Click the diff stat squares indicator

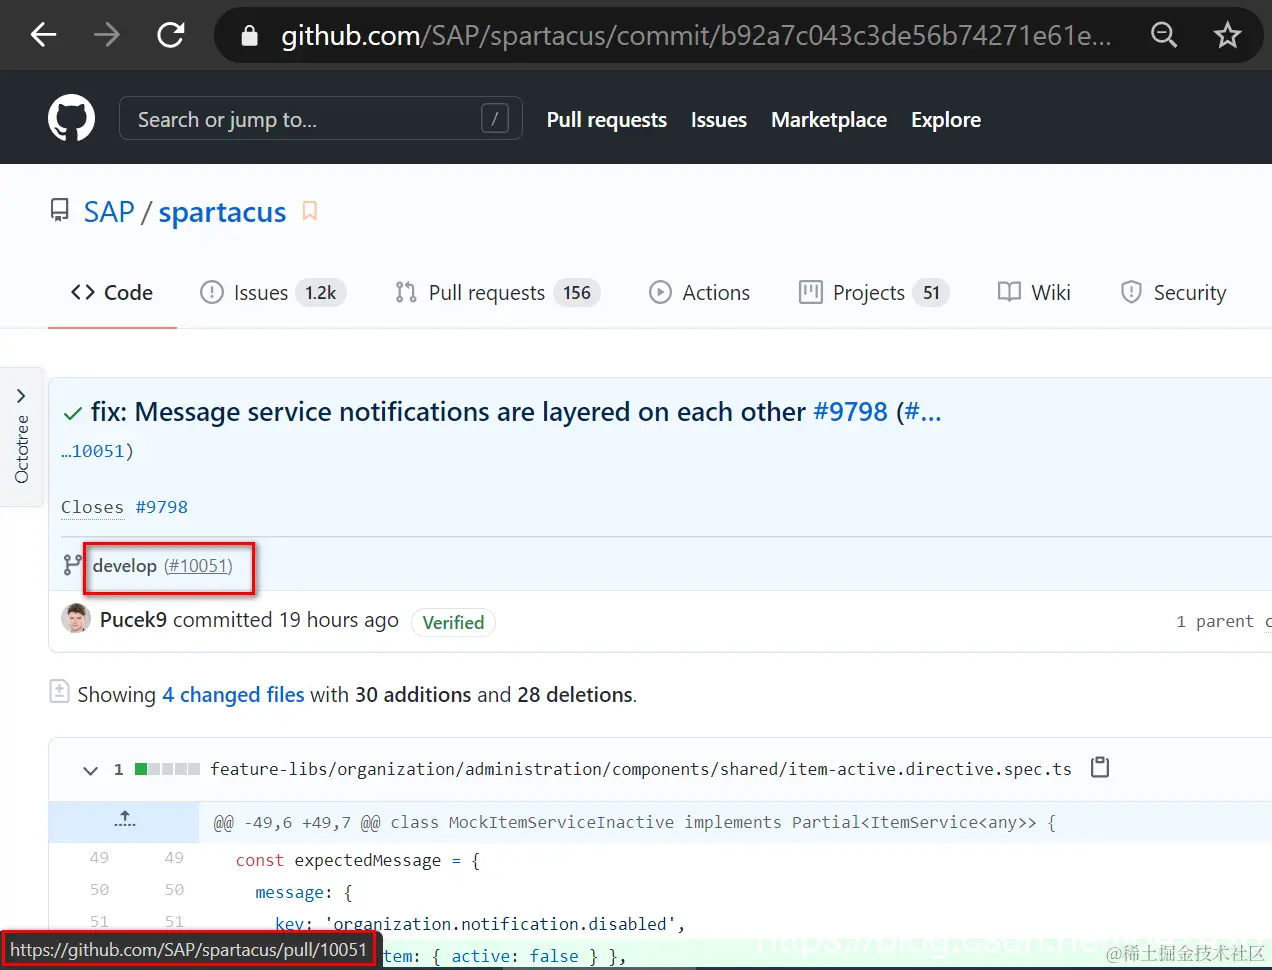[167, 769]
